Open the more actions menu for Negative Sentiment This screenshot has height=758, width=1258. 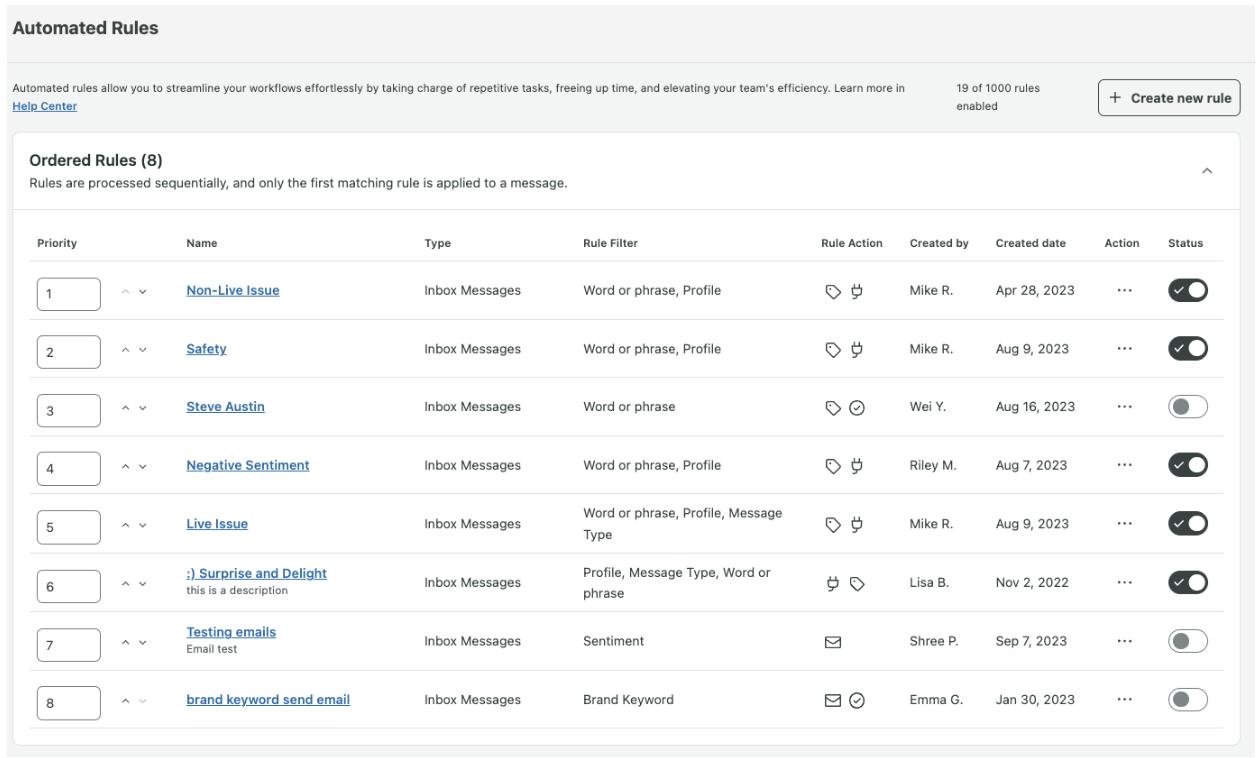point(1125,465)
